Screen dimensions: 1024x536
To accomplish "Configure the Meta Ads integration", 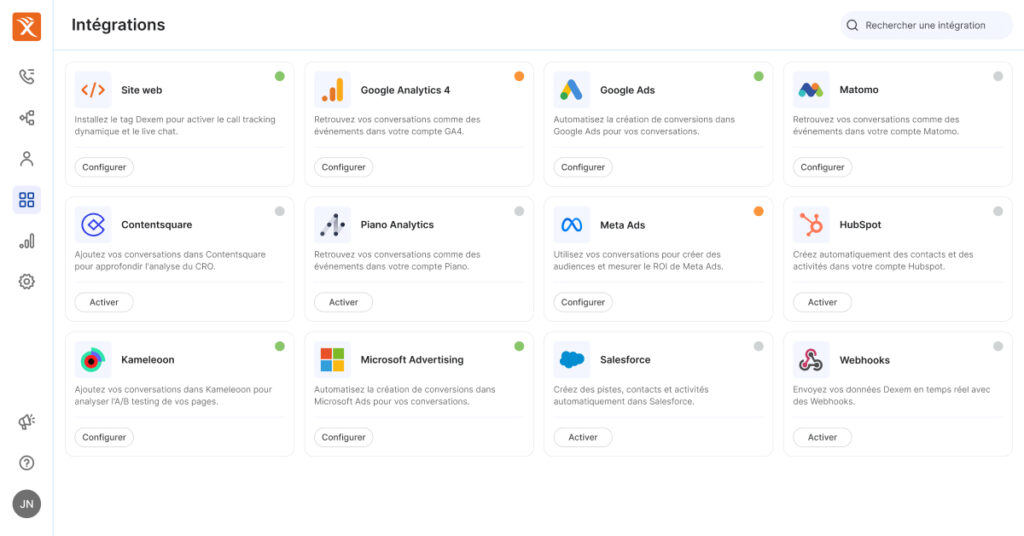I will [583, 302].
